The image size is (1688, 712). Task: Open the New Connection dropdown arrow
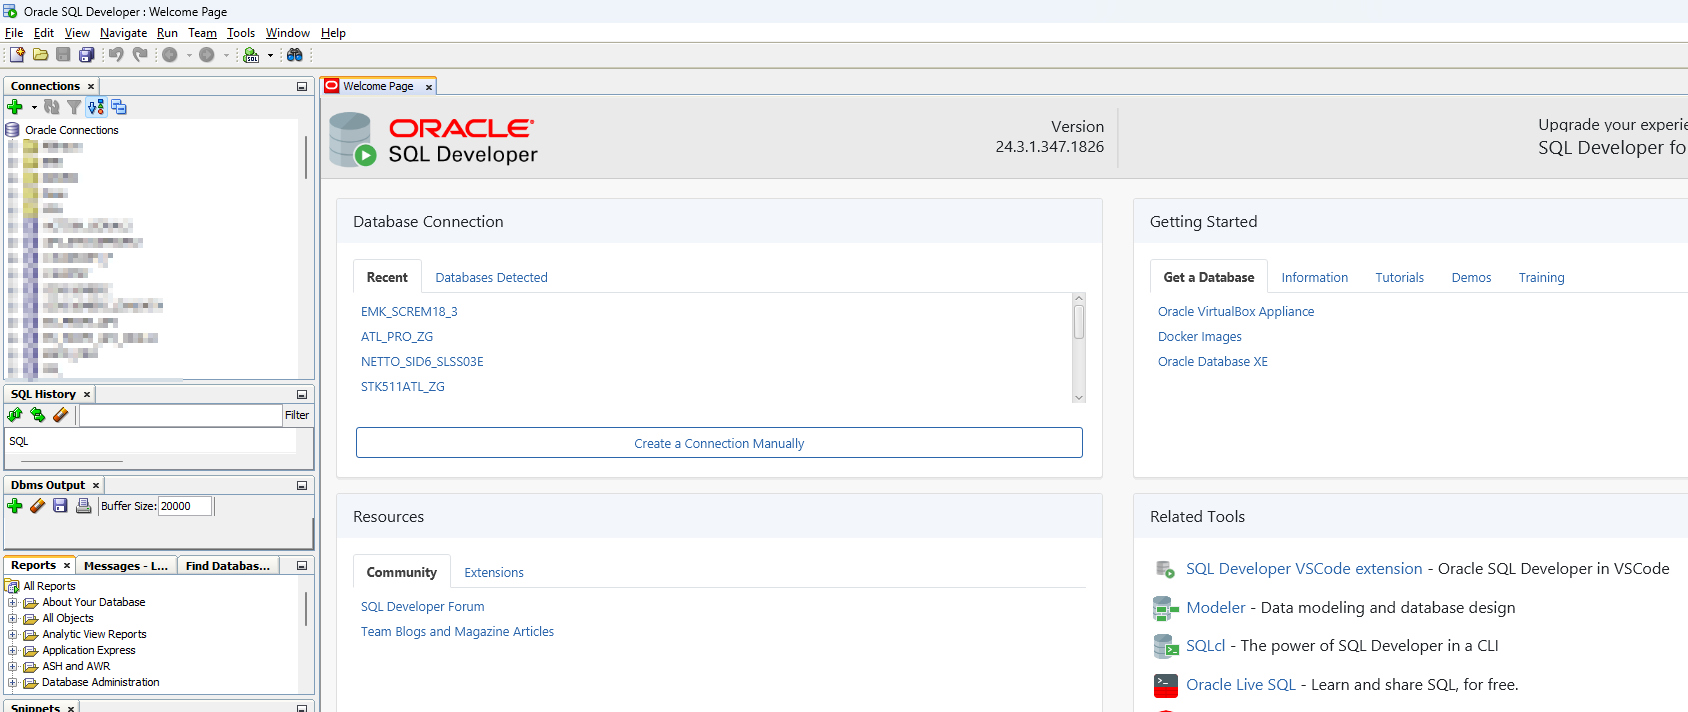pyautogui.click(x=34, y=107)
